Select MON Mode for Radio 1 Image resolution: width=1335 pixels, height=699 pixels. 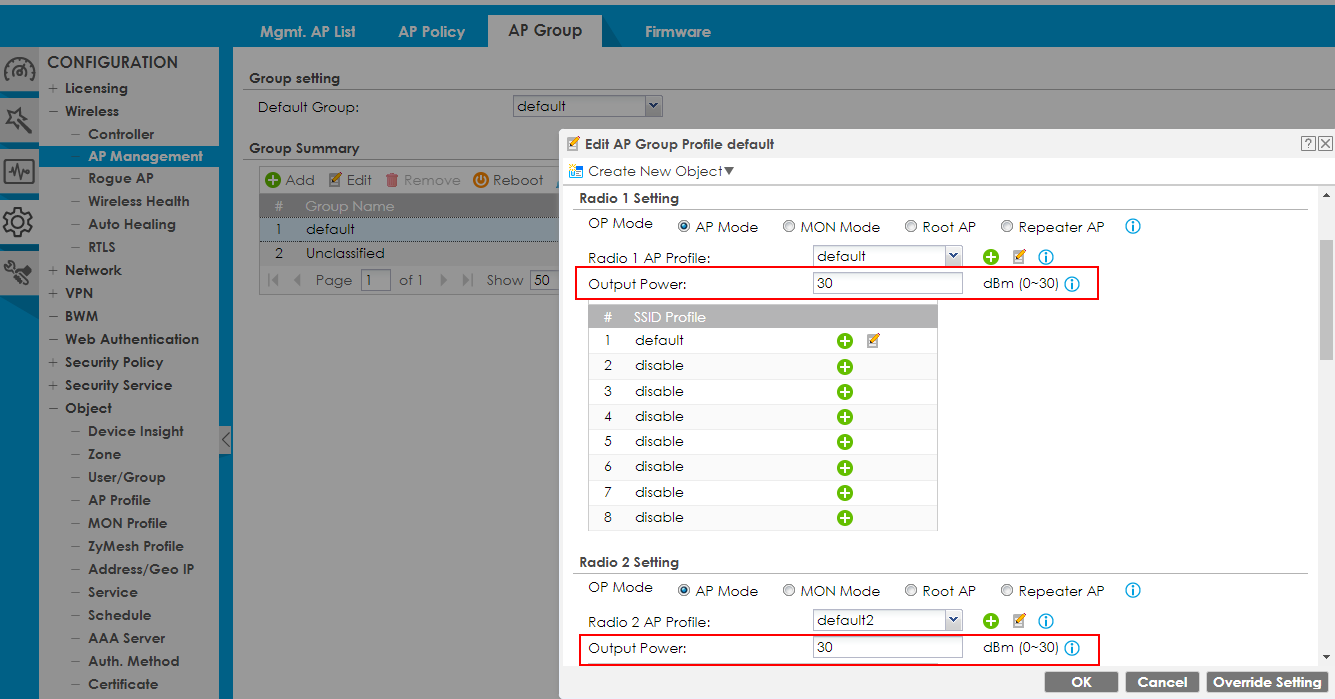coord(789,227)
